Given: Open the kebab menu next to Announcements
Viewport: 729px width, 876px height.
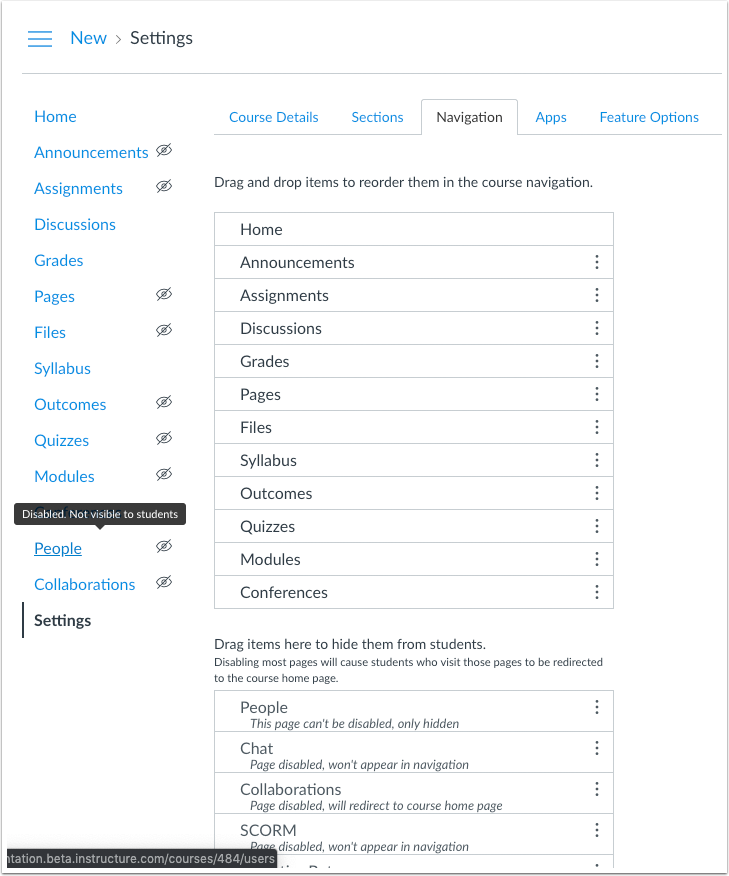Looking at the screenshot, I should click(597, 262).
